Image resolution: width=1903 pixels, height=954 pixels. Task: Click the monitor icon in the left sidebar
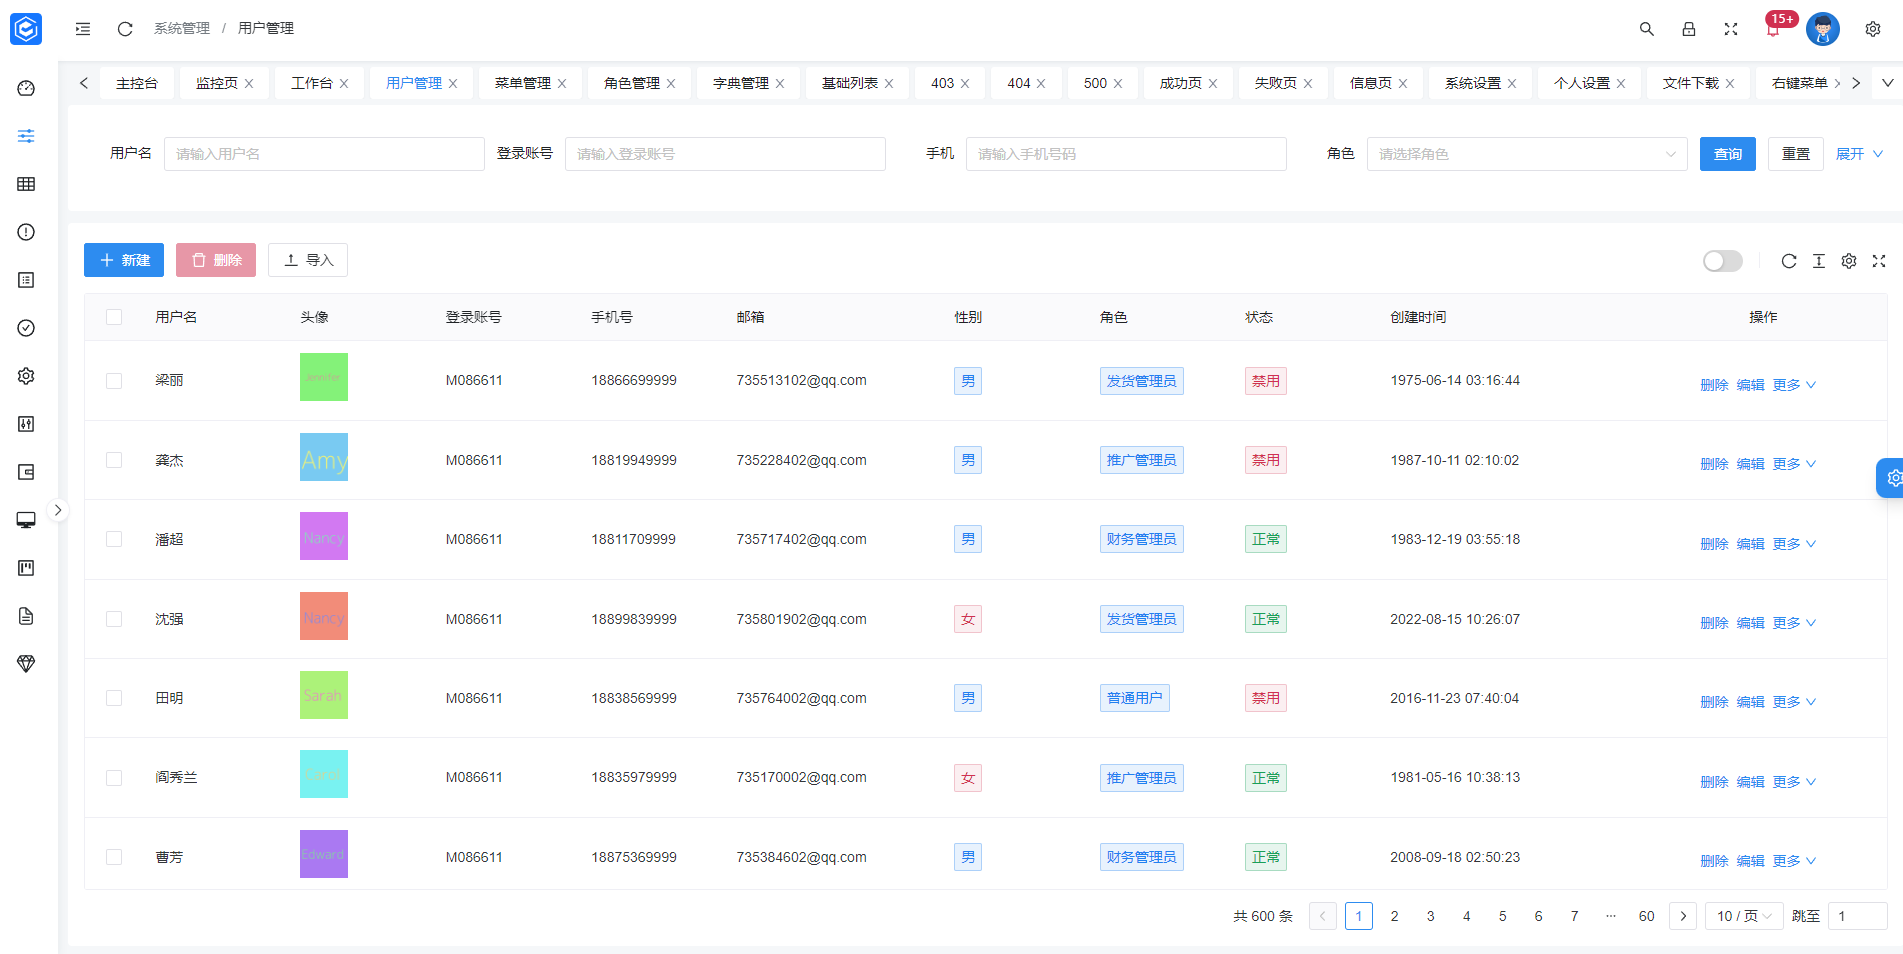tap(26, 519)
